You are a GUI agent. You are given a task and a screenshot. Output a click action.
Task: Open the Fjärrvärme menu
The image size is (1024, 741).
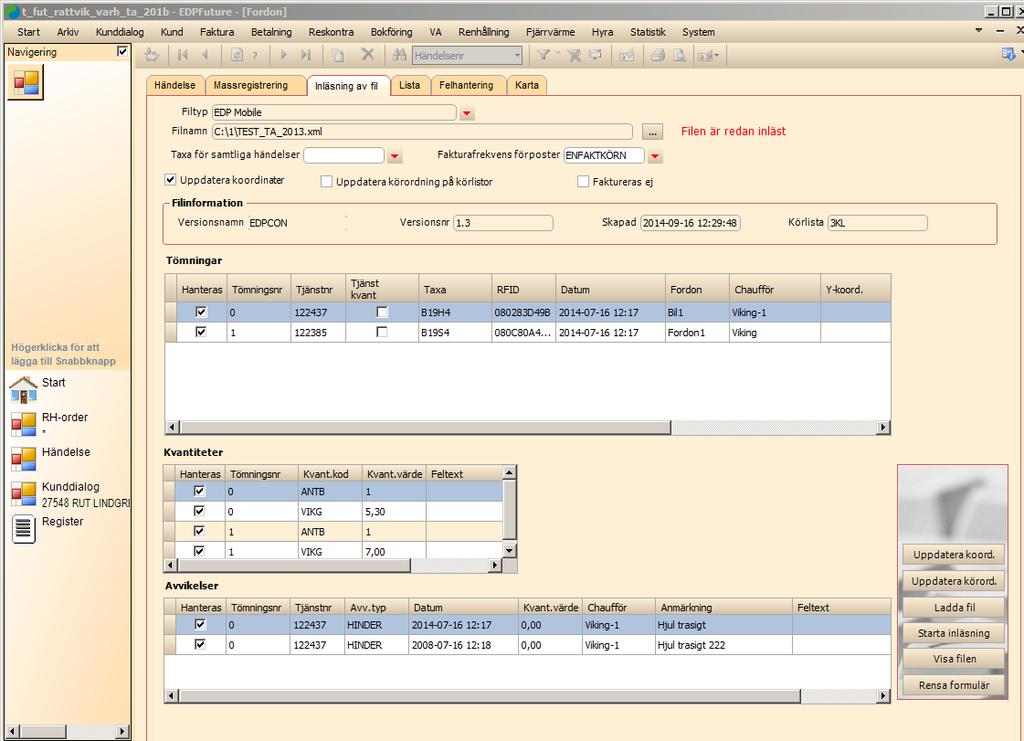(551, 32)
